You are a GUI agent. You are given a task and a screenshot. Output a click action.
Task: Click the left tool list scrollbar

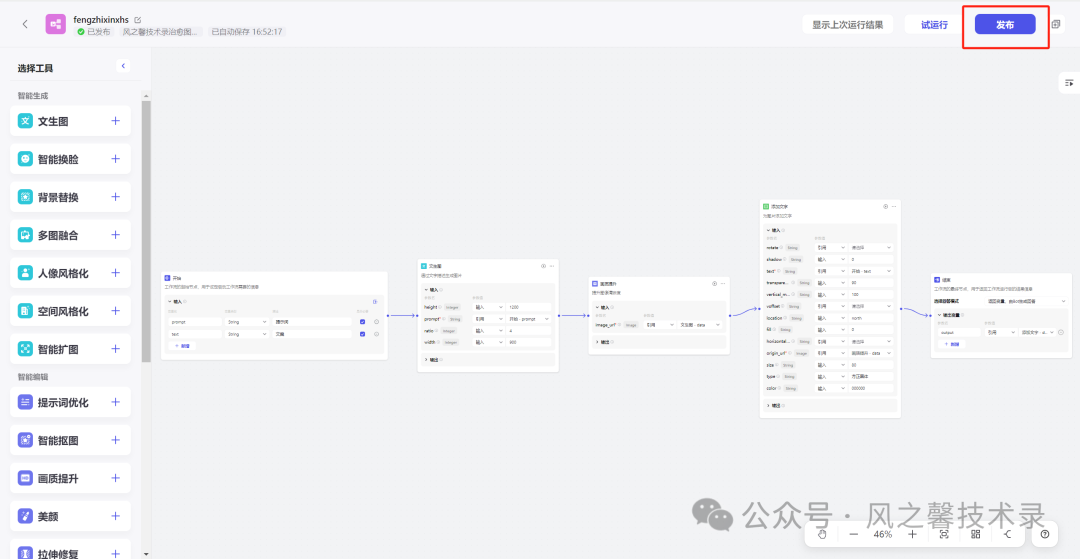[x=146, y=231]
